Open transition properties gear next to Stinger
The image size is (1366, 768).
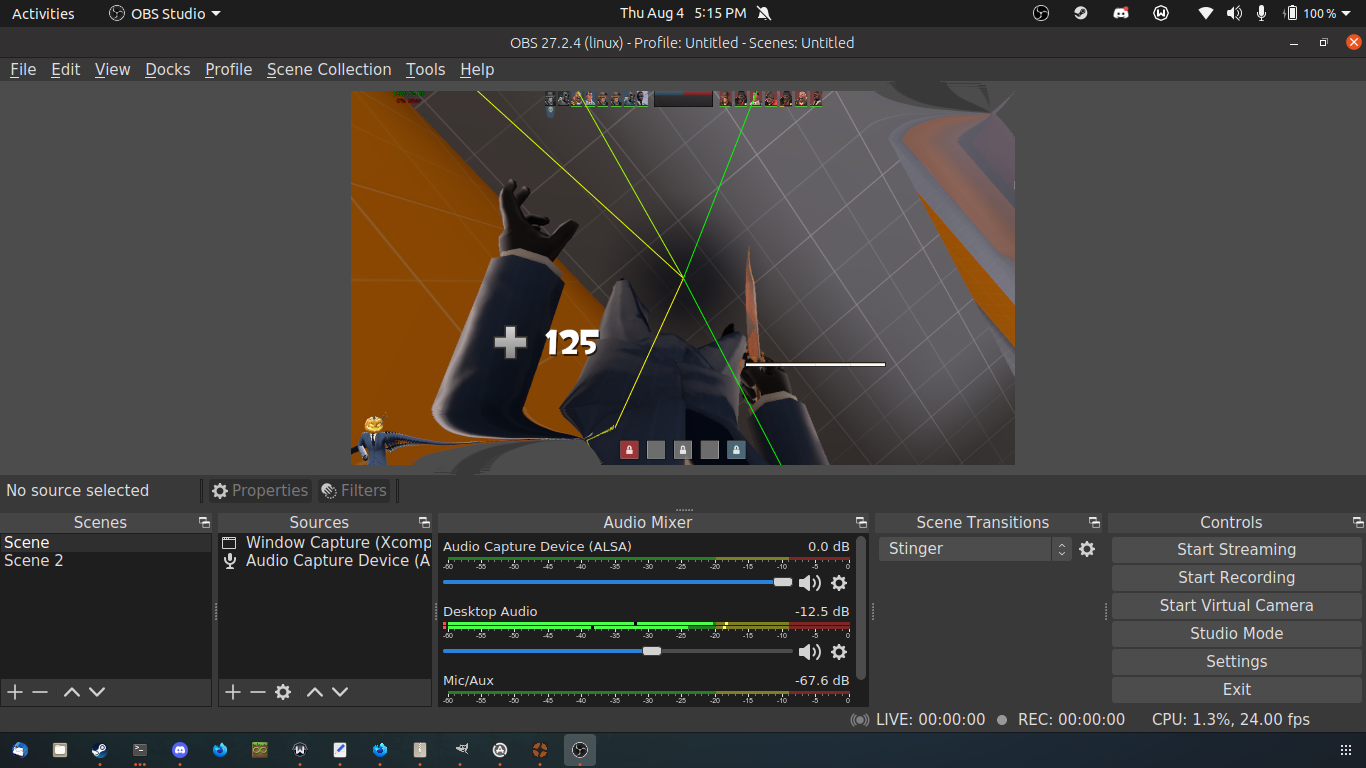pos(1087,549)
